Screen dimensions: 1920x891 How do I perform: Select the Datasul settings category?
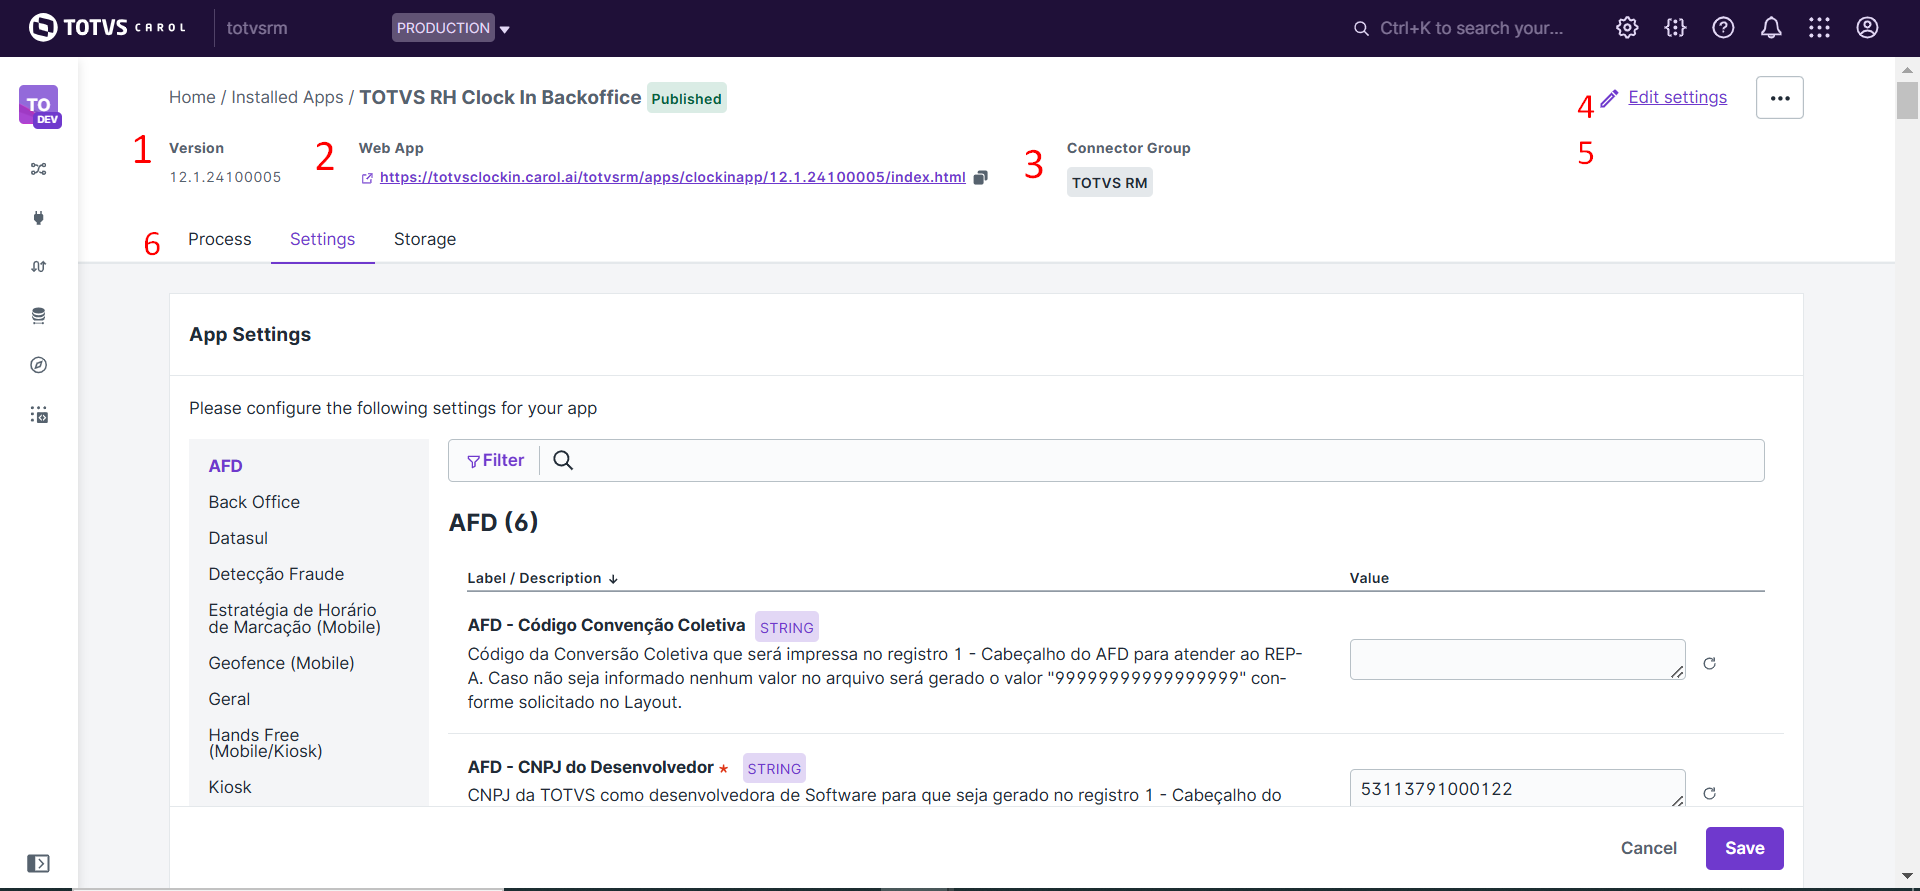click(x=238, y=538)
